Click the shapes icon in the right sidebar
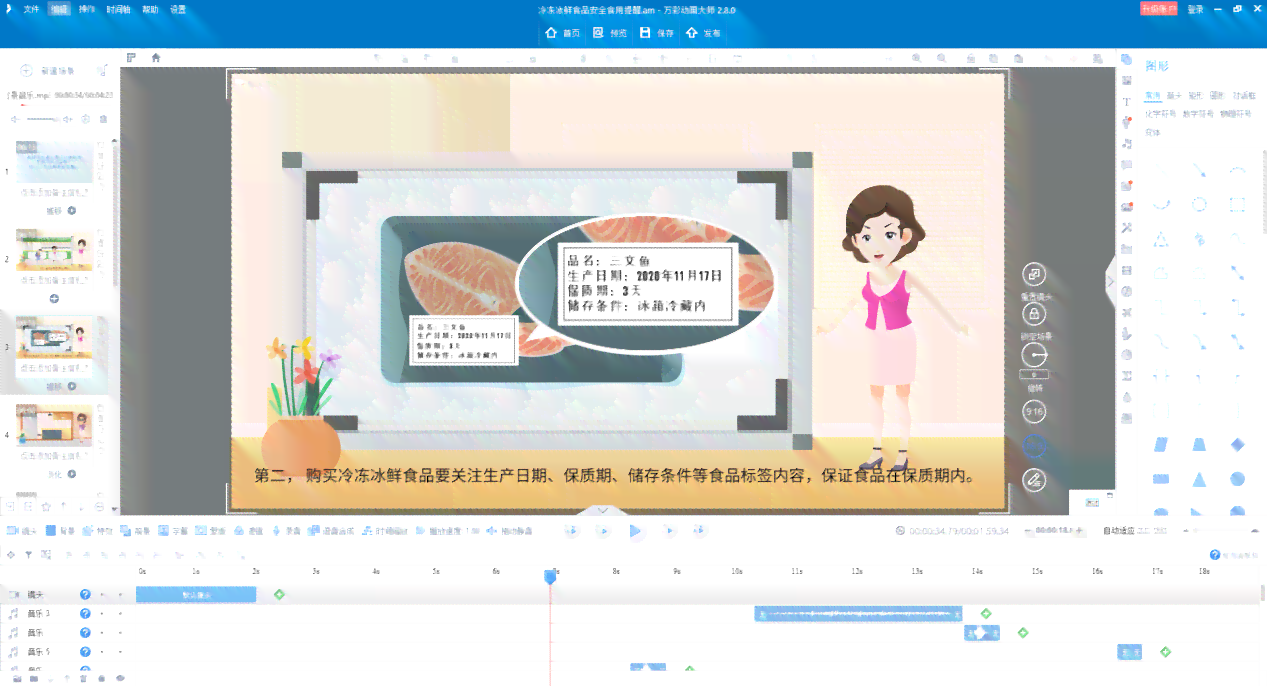Image resolution: width=1267 pixels, height=686 pixels. tap(1127, 60)
